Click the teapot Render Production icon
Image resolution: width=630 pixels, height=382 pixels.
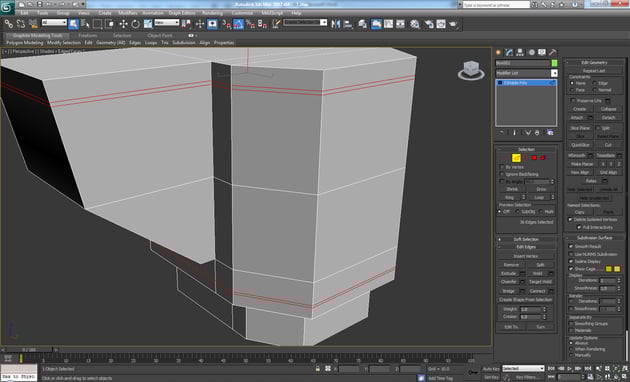pos(453,24)
